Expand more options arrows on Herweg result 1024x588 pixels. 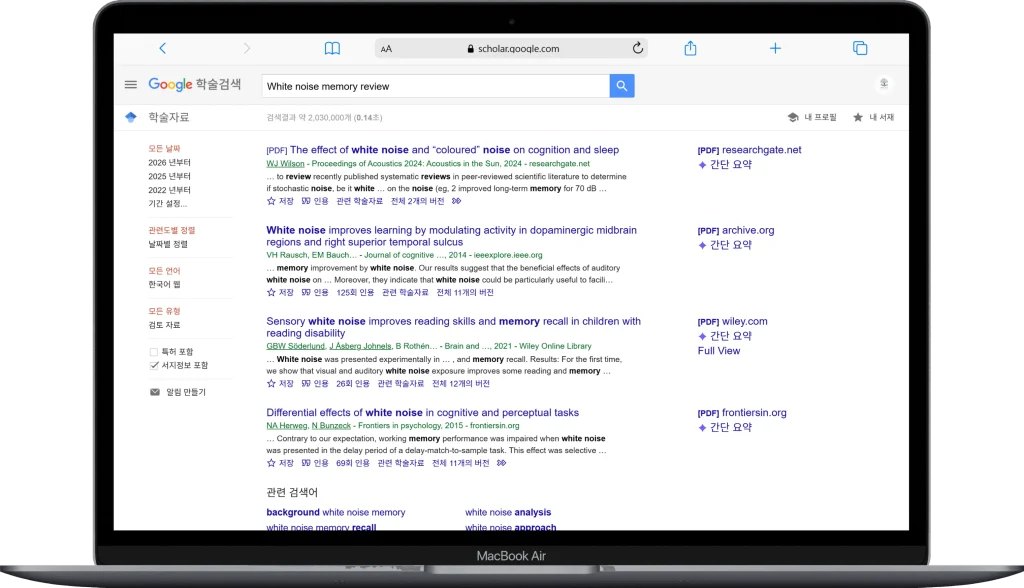(501, 463)
